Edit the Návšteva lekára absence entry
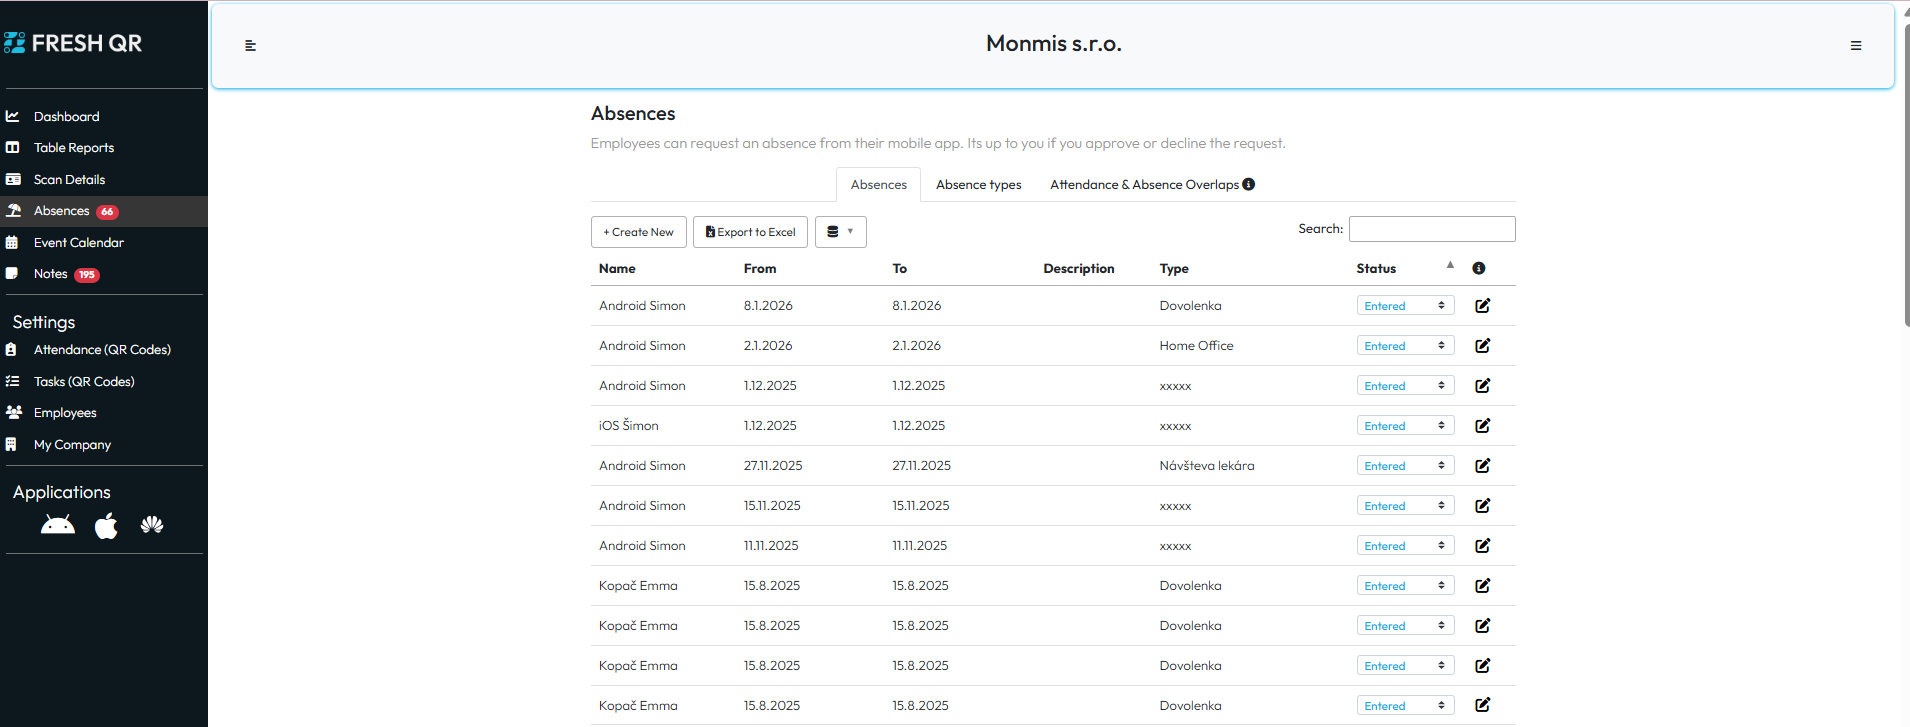The image size is (1910, 727). click(1482, 466)
